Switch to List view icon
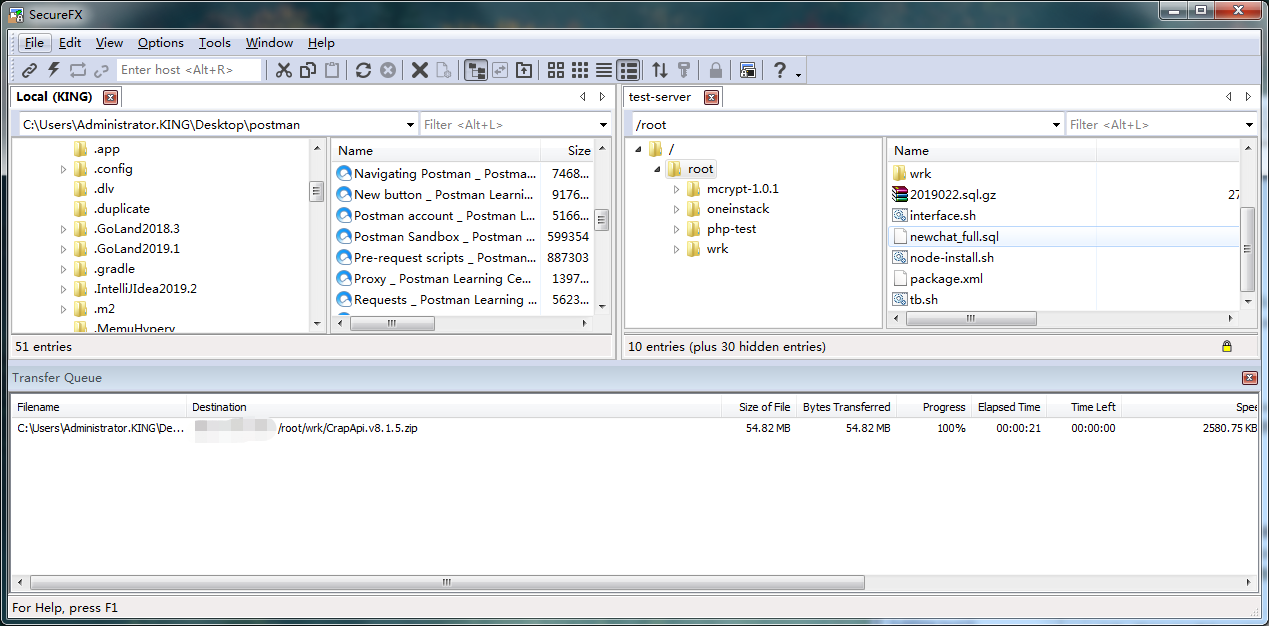 604,70
